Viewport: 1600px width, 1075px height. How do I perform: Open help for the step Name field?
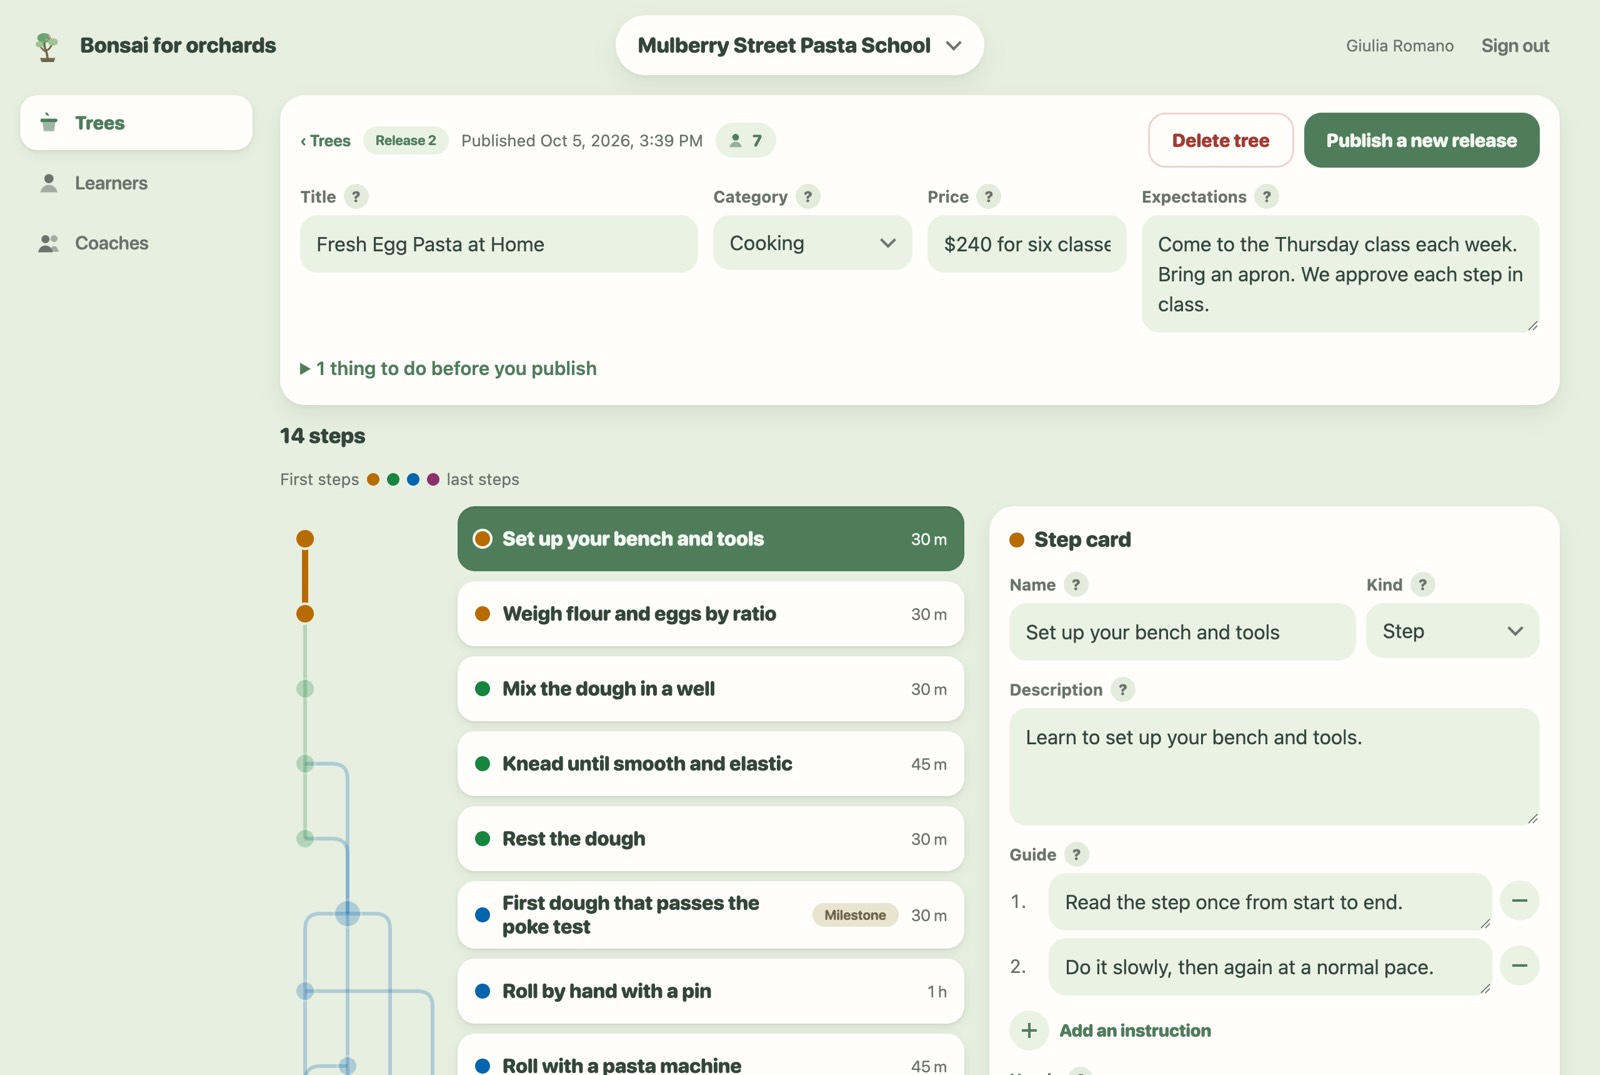(1076, 585)
